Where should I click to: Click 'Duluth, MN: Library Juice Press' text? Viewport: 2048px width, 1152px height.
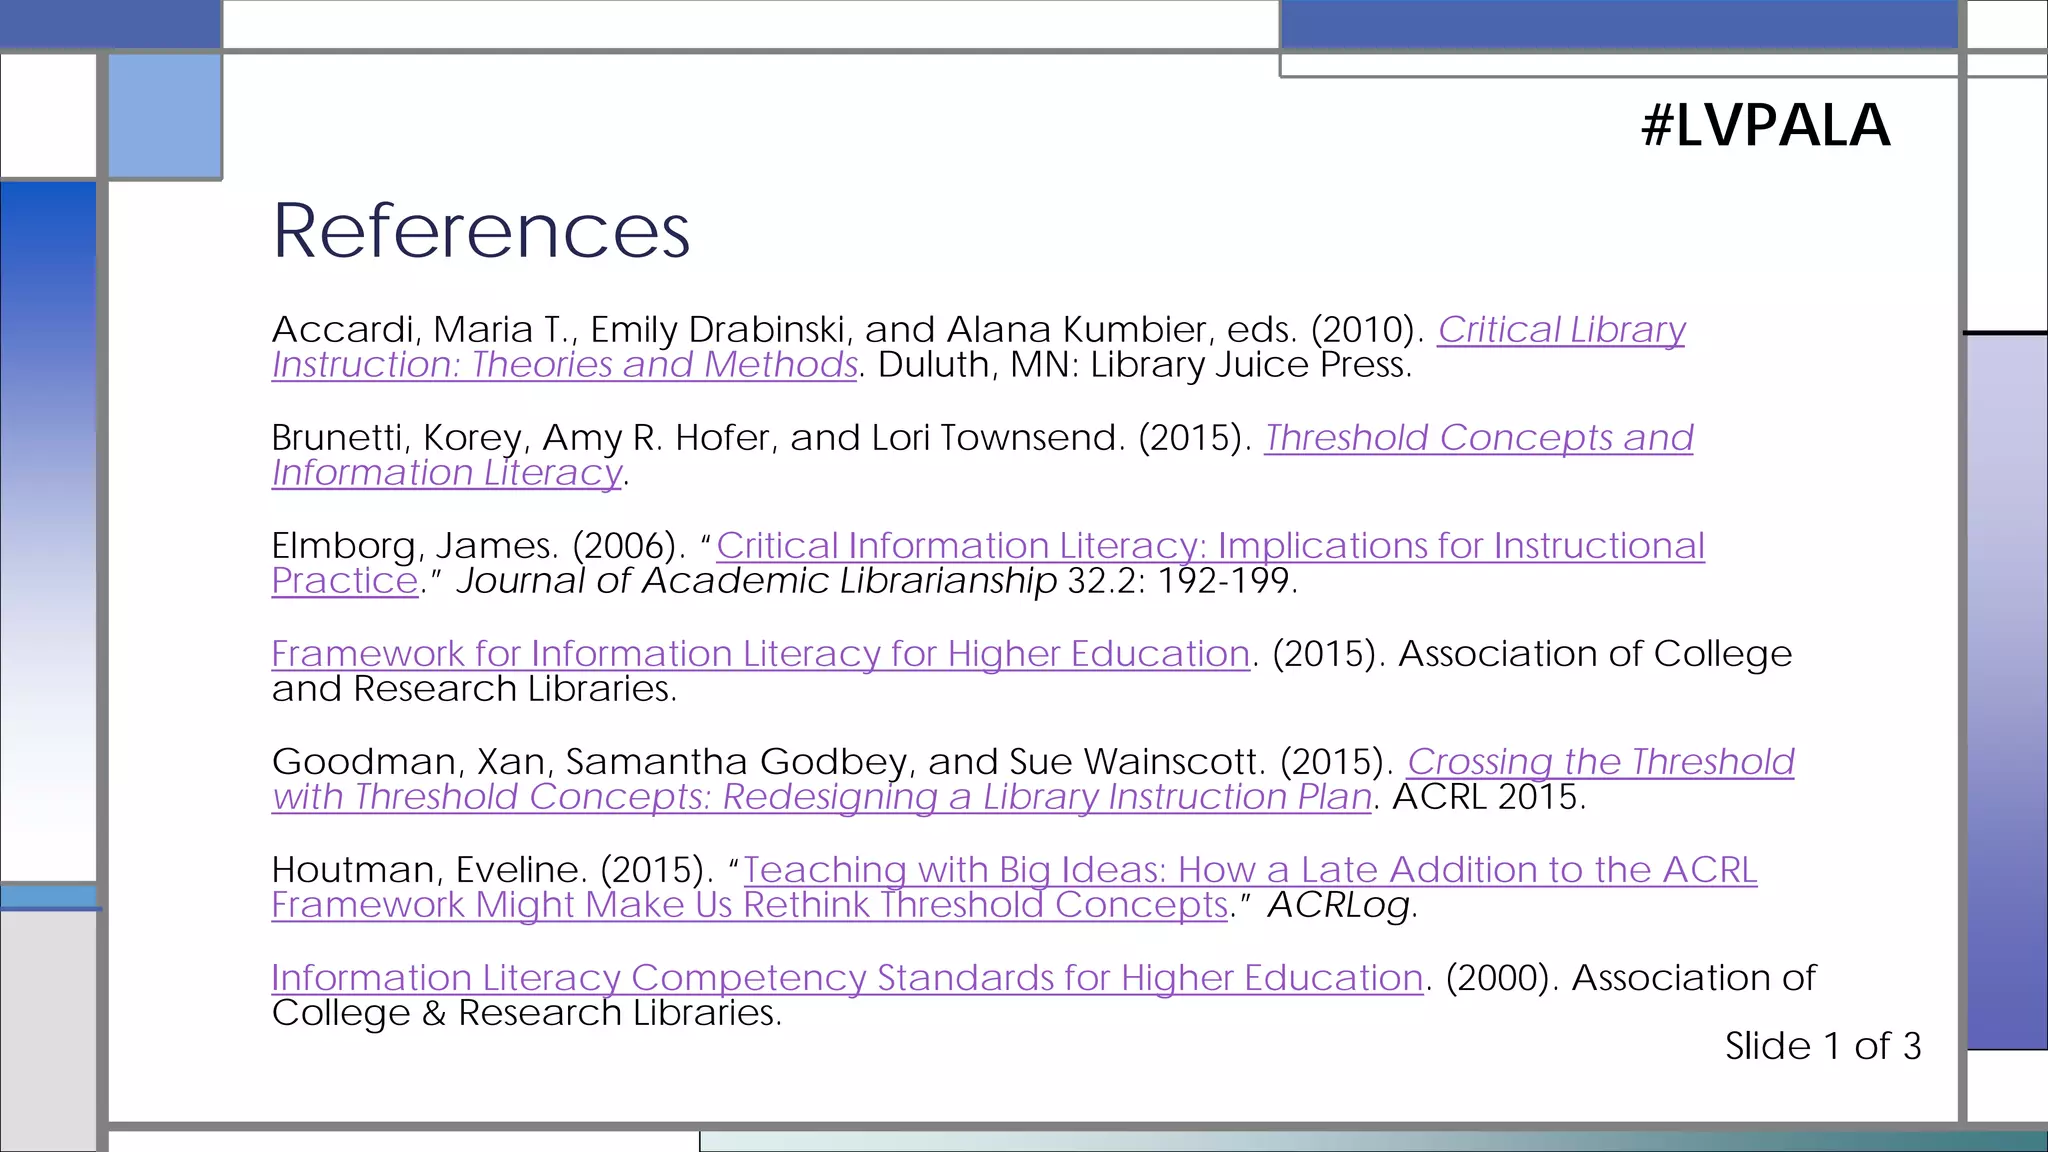coord(1141,365)
